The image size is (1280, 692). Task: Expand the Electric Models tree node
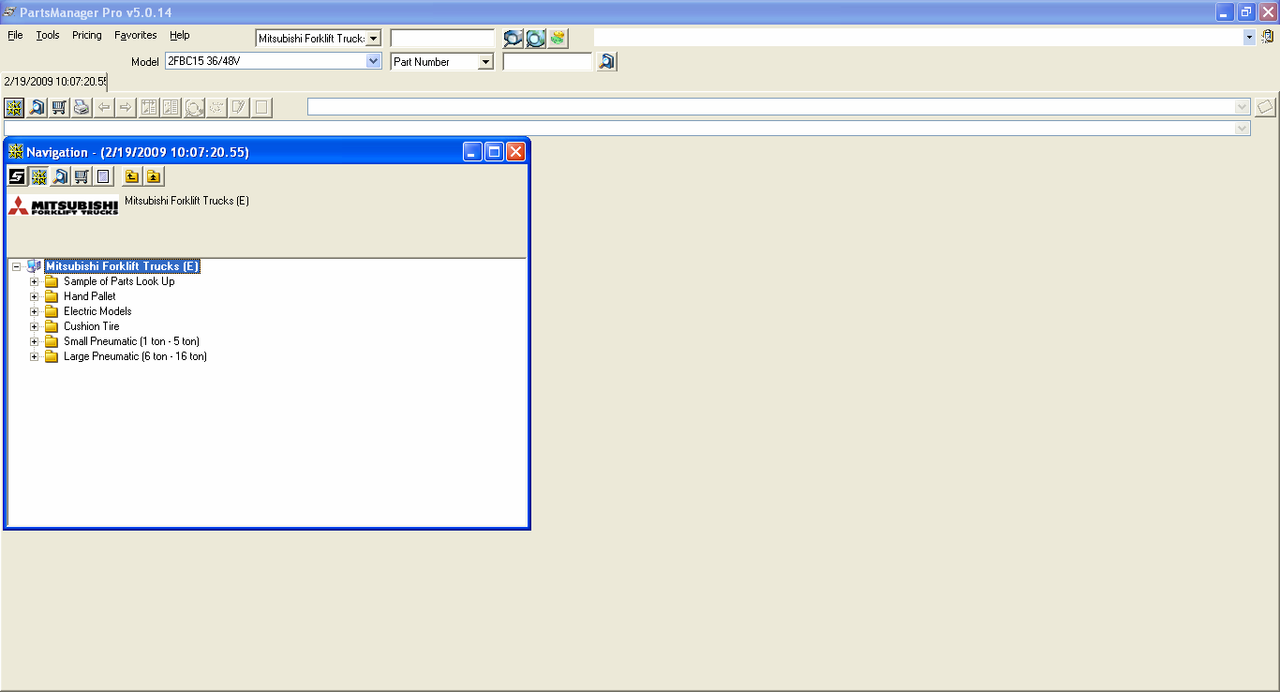pos(34,312)
